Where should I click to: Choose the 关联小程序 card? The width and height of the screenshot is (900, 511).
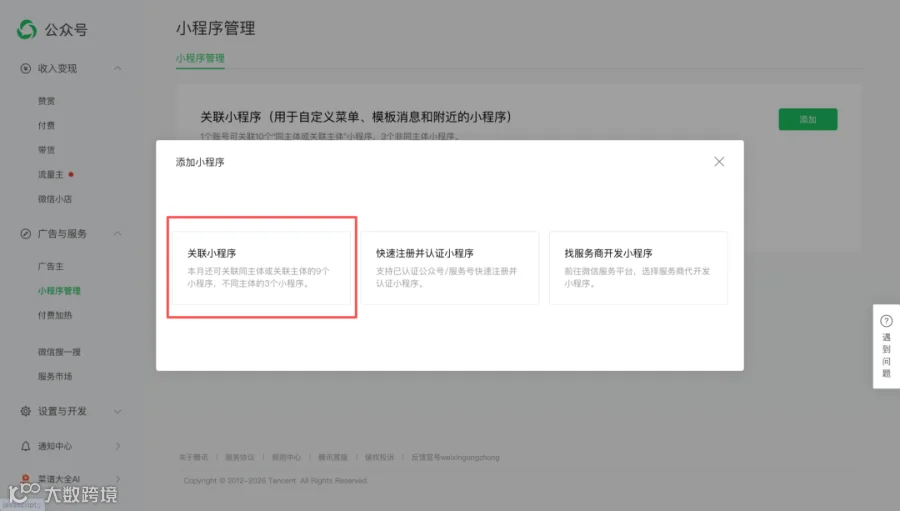pyautogui.click(x=262, y=268)
